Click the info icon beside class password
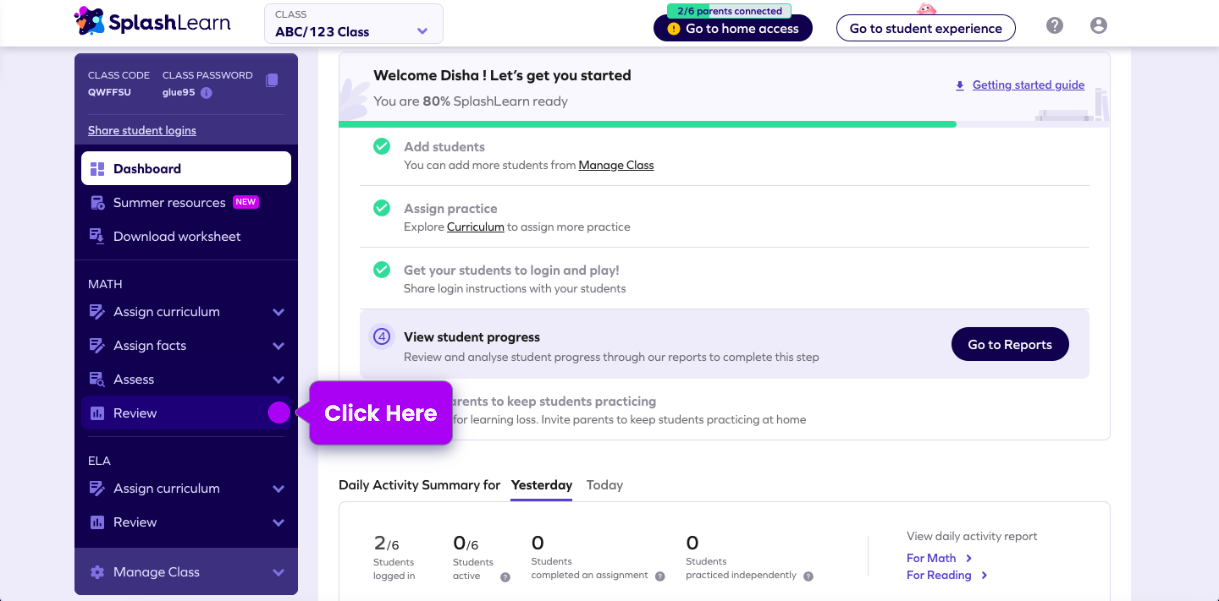1219x601 pixels. pyautogui.click(x=206, y=93)
